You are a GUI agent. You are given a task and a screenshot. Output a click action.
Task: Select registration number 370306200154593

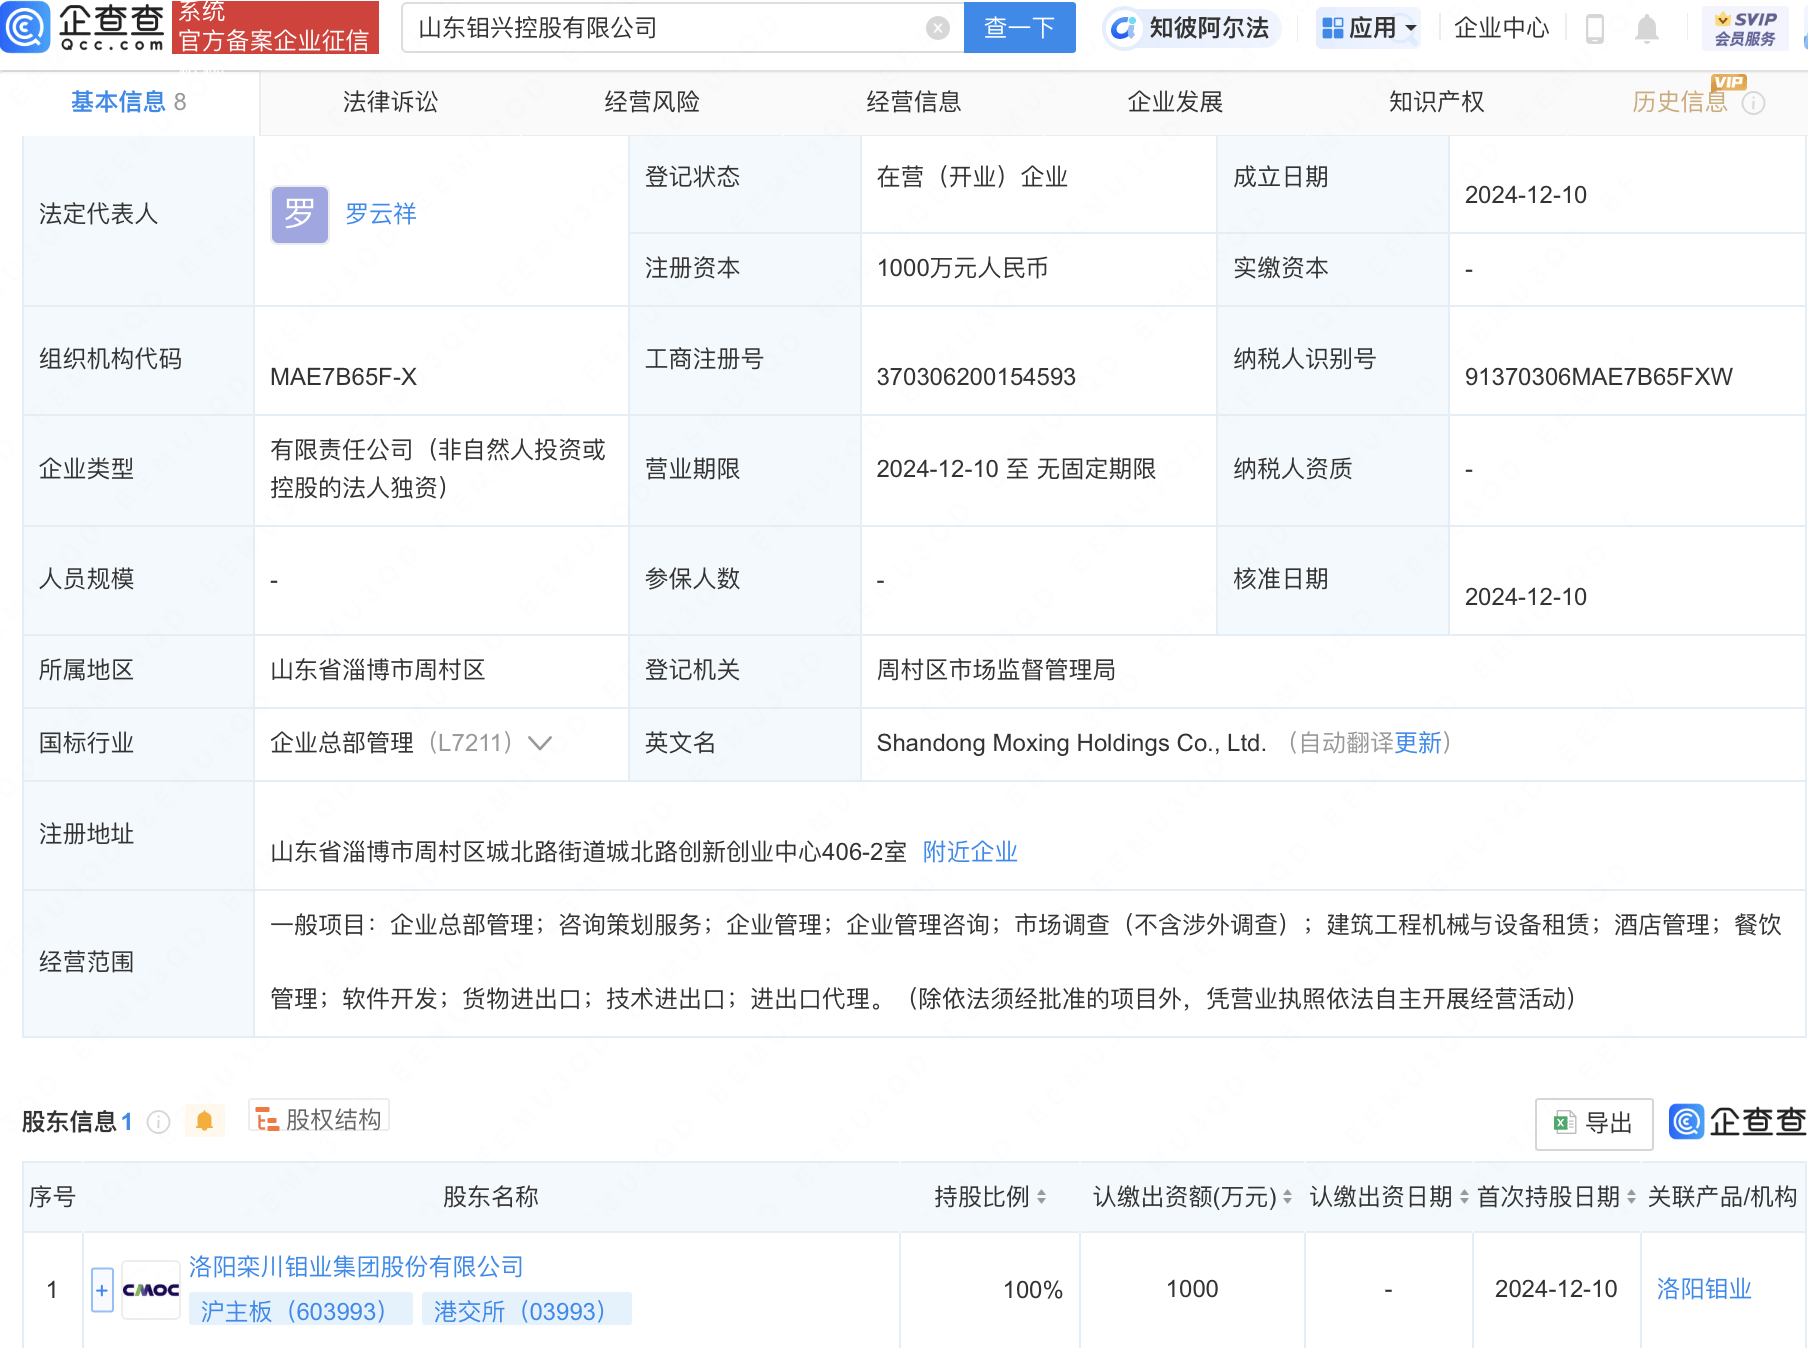tap(976, 377)
